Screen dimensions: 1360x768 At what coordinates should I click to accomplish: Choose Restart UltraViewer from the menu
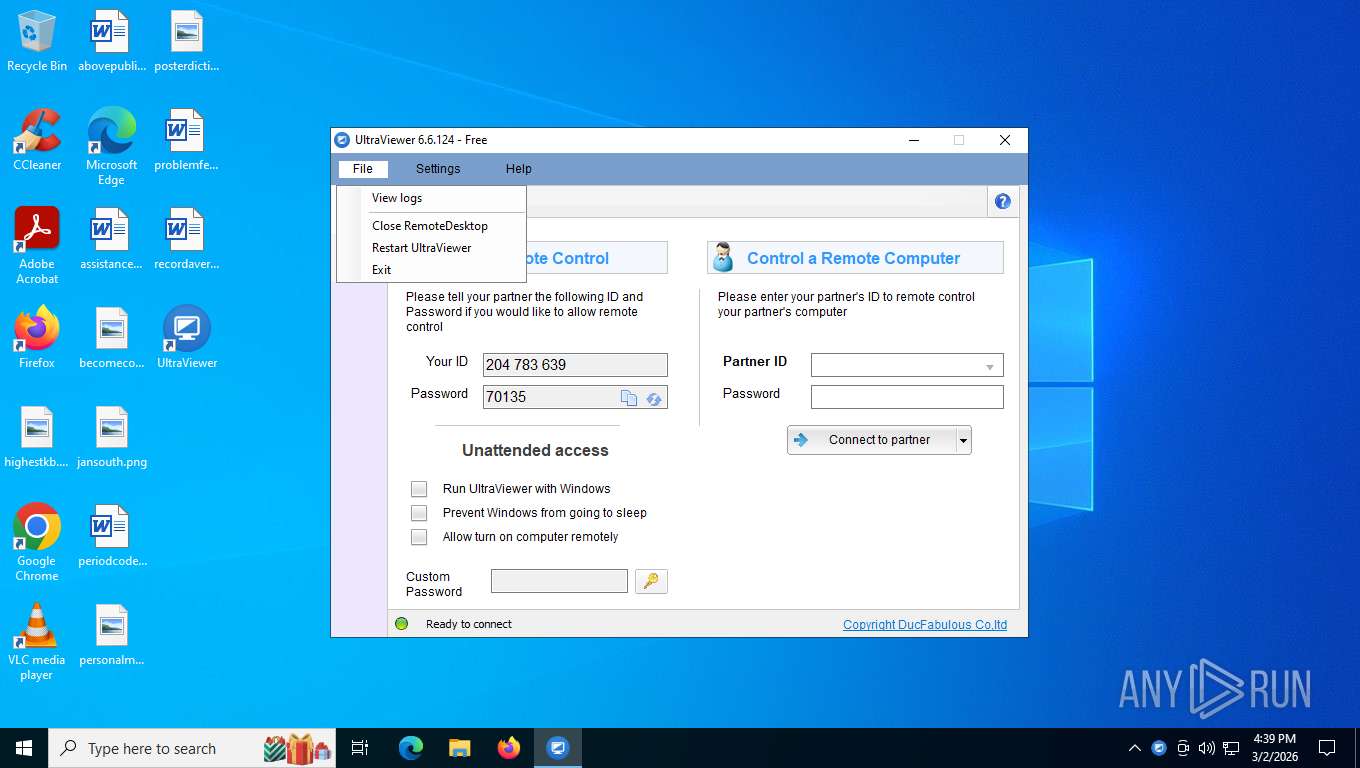[432, 248]
